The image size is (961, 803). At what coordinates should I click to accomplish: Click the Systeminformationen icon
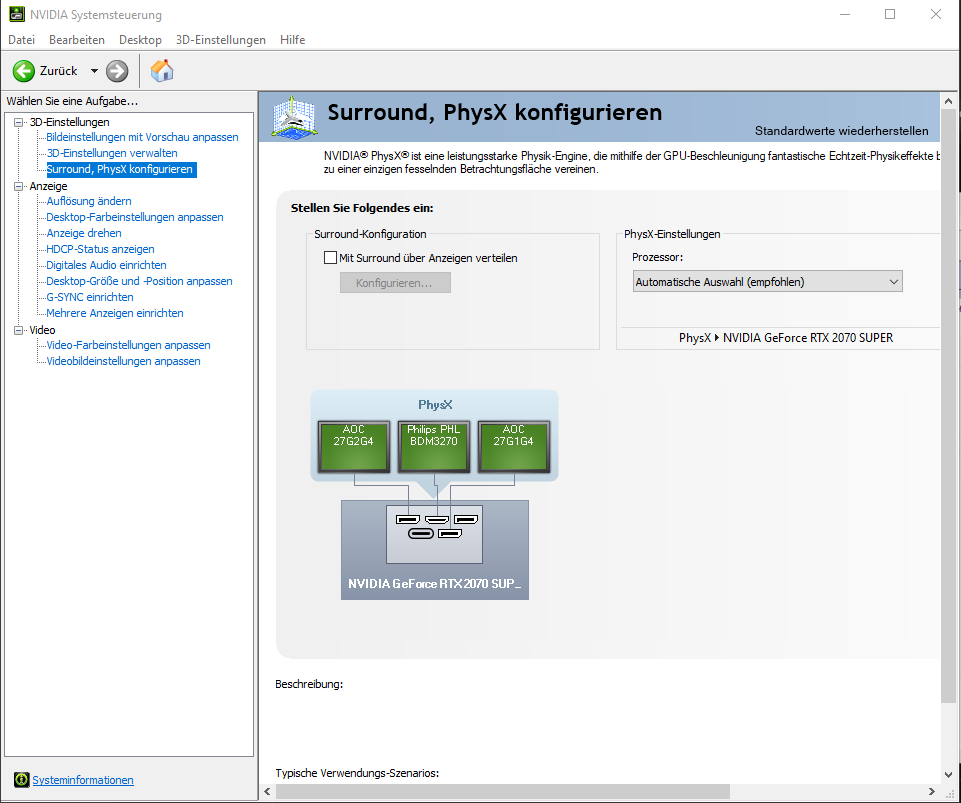[21, 780]
